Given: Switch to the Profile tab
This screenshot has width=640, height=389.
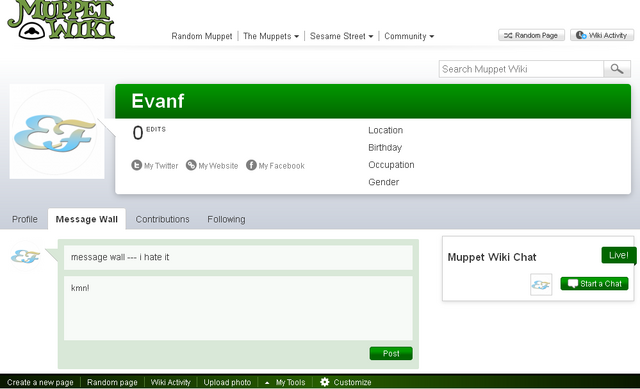Looking at the screenshot, I should click(25, 219).
